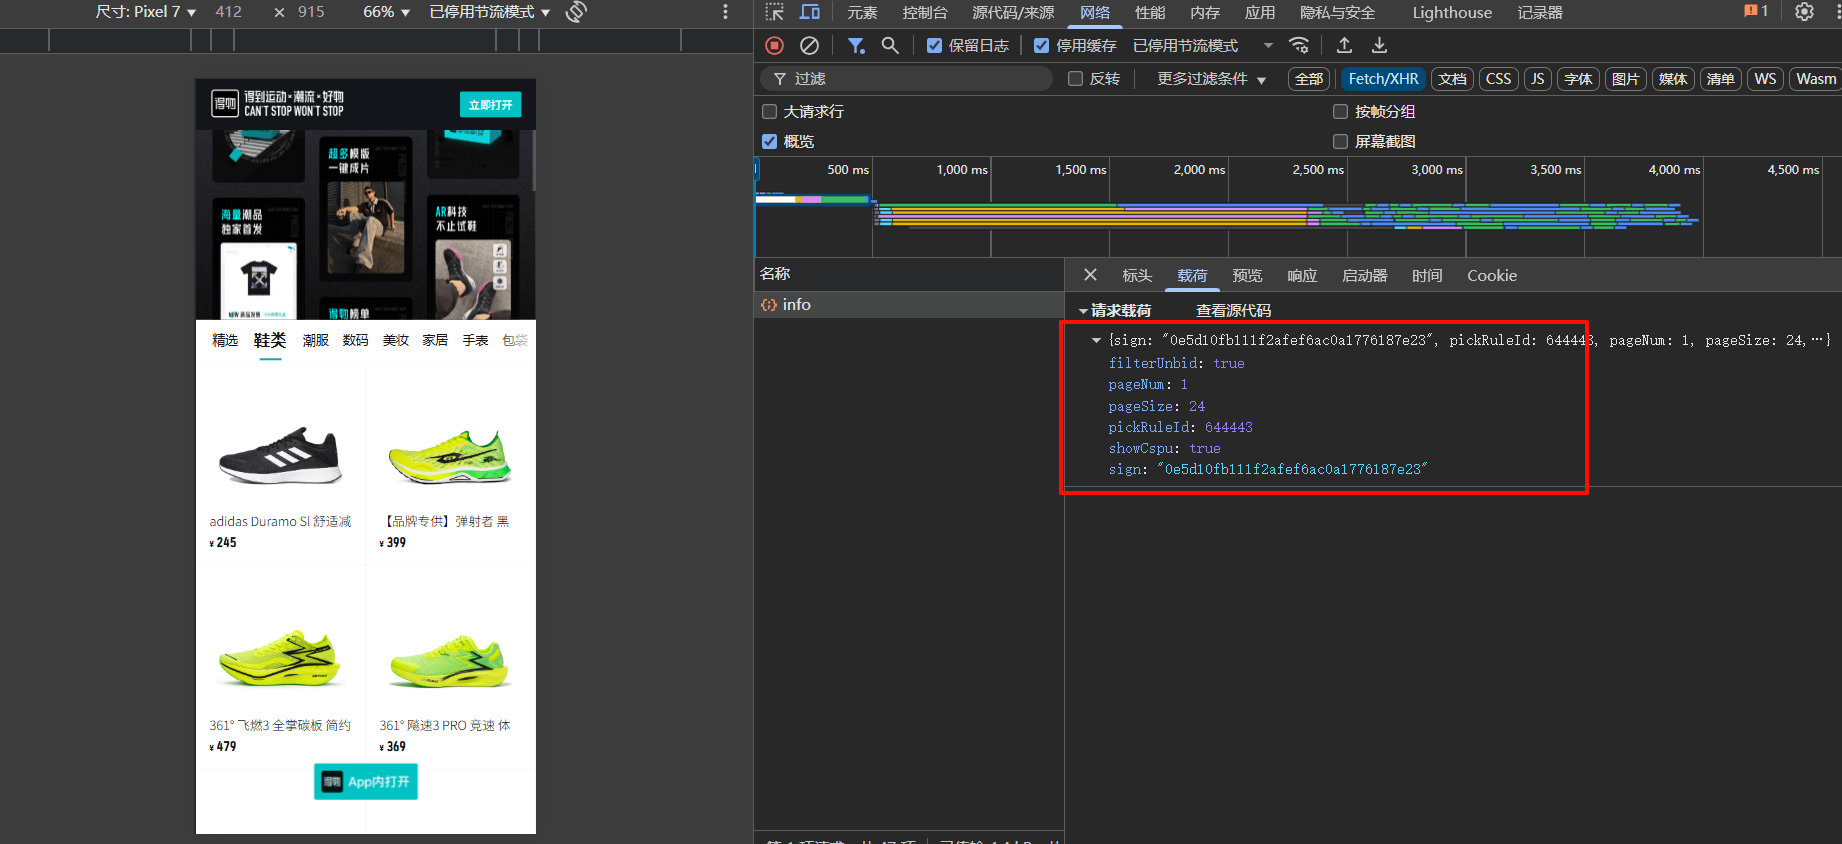1842x844 pixels.
Task: Open the 响应 request tab
Action: pyautogui.click(x=1302, y=276)
